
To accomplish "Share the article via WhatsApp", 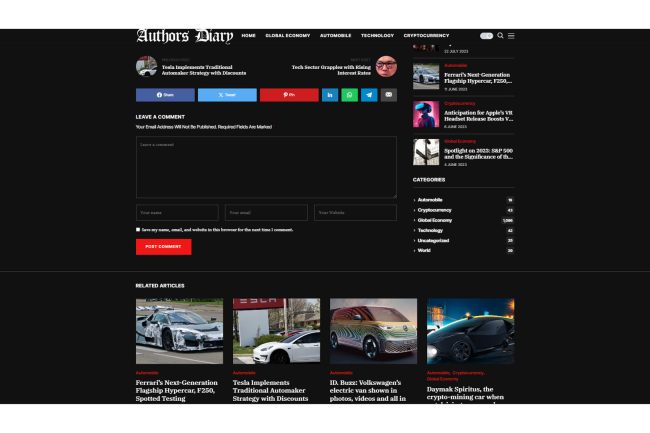I will [349, 95].
